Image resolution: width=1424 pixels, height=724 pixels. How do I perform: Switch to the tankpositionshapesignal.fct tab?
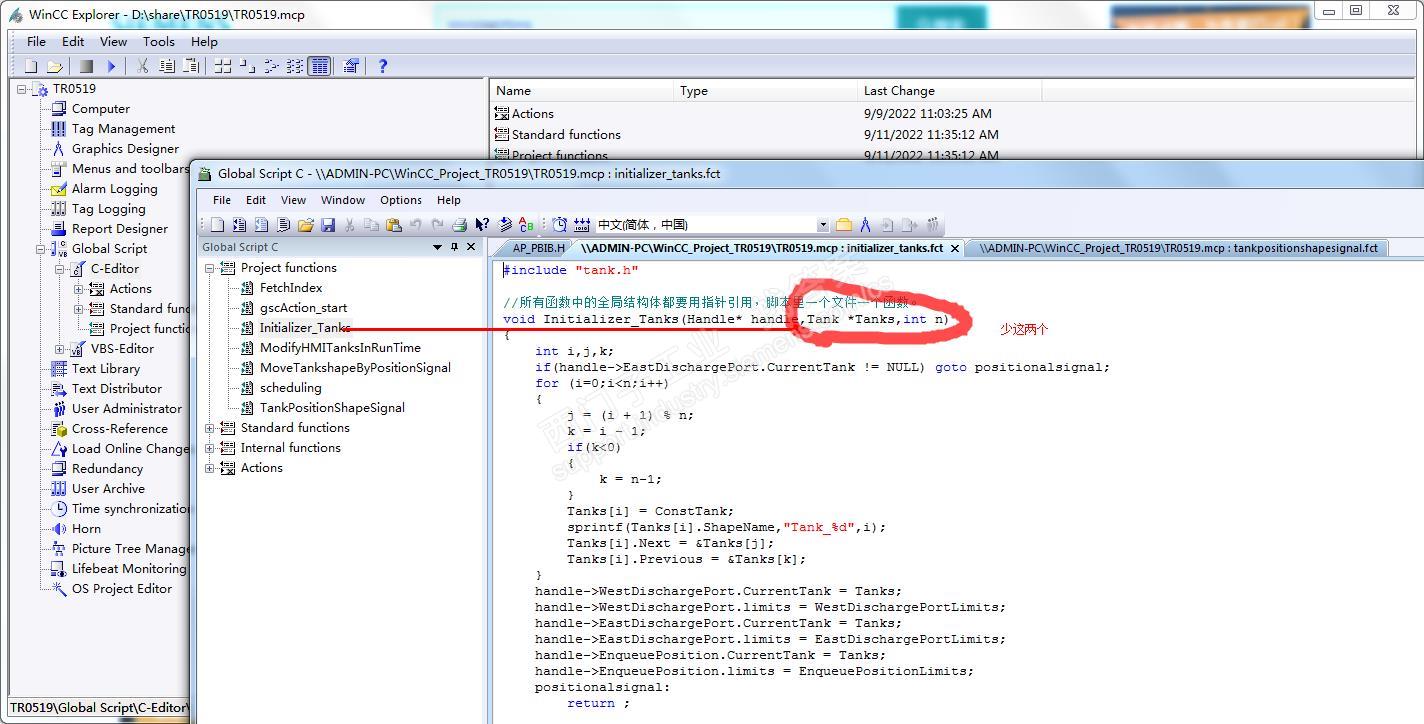pos(1178,248)
